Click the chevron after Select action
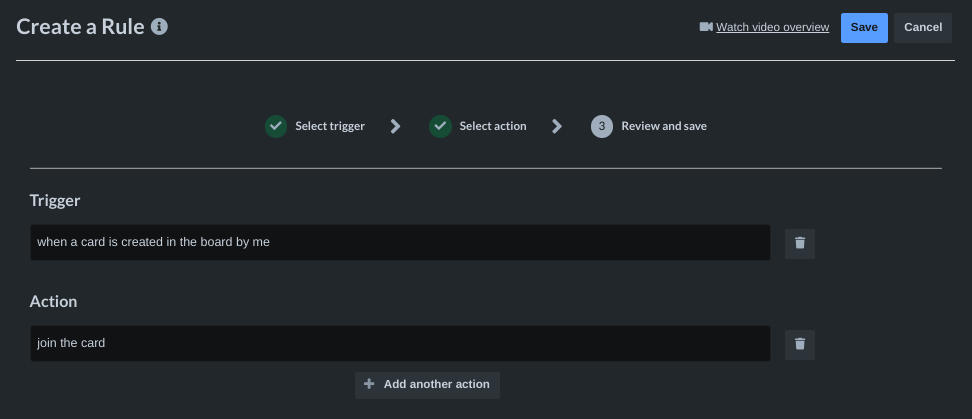972x419 pixels. pos(557,126)
